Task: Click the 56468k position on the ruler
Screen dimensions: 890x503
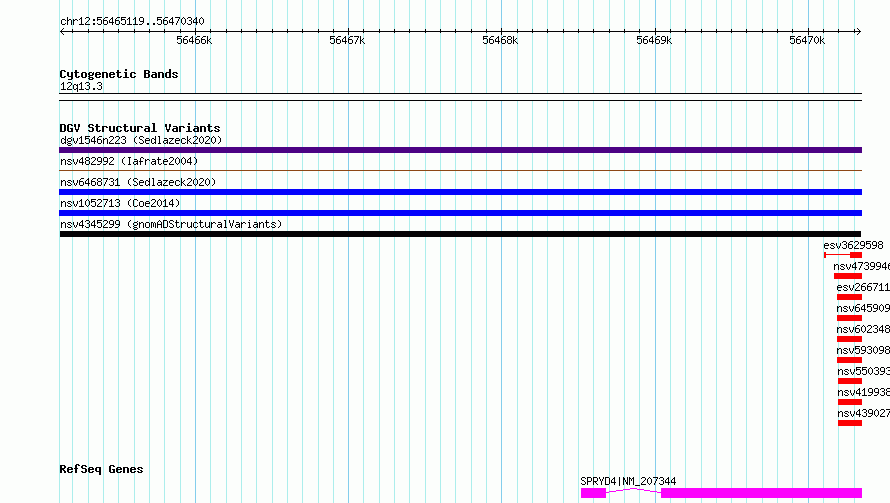Action: click(500, 40)
